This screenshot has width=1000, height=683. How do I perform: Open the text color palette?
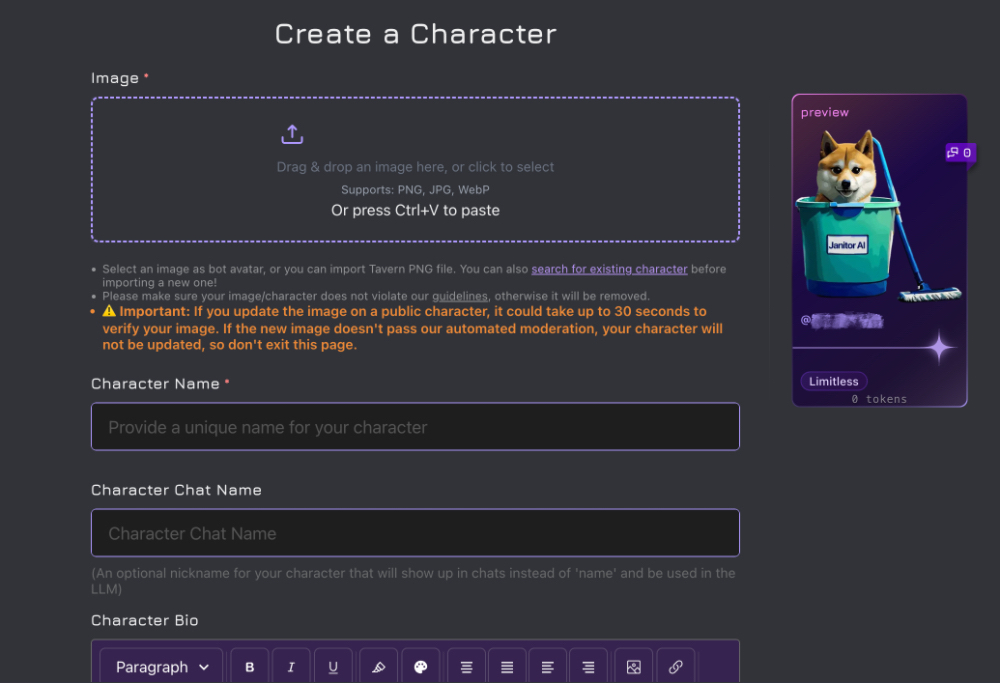(420, 667)
